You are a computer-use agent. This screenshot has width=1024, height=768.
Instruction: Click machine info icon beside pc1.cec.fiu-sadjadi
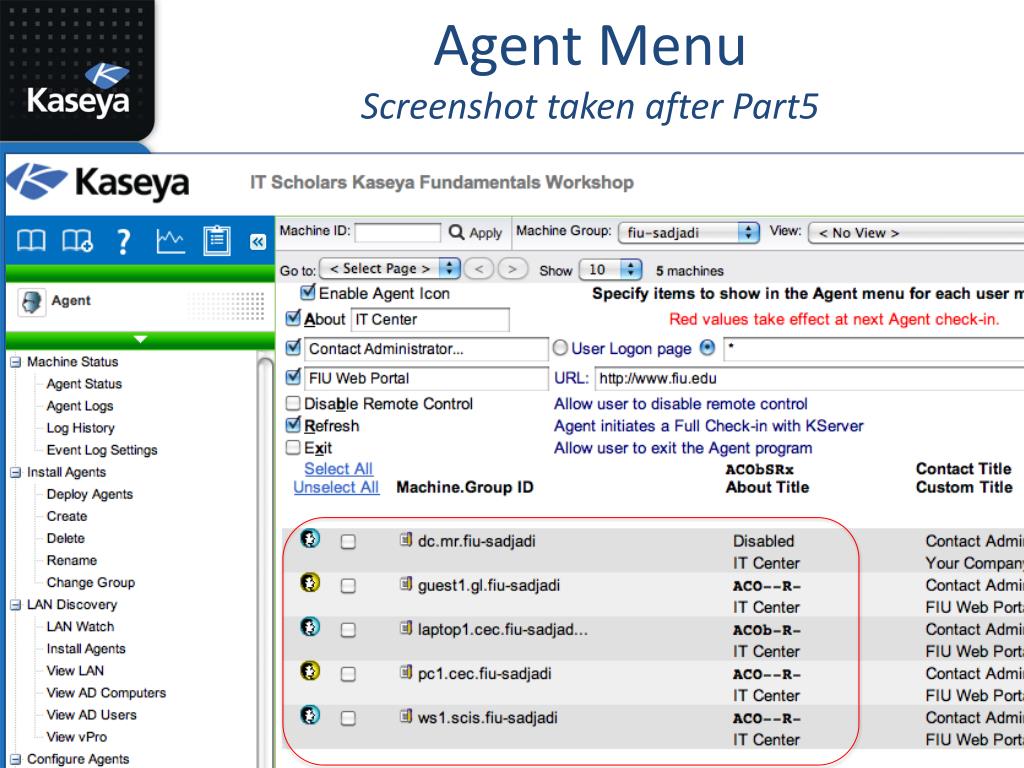(x=406, y=672)
